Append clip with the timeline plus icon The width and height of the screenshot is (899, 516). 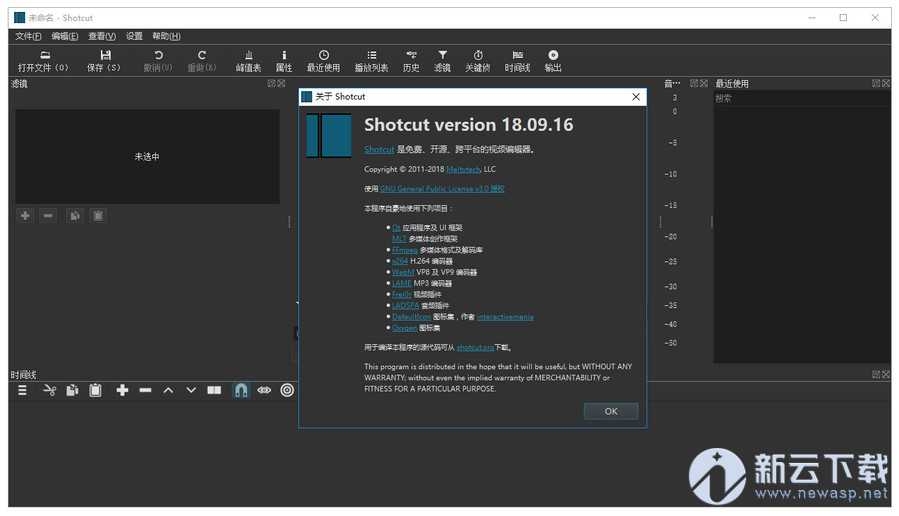[x=122, y=390]
